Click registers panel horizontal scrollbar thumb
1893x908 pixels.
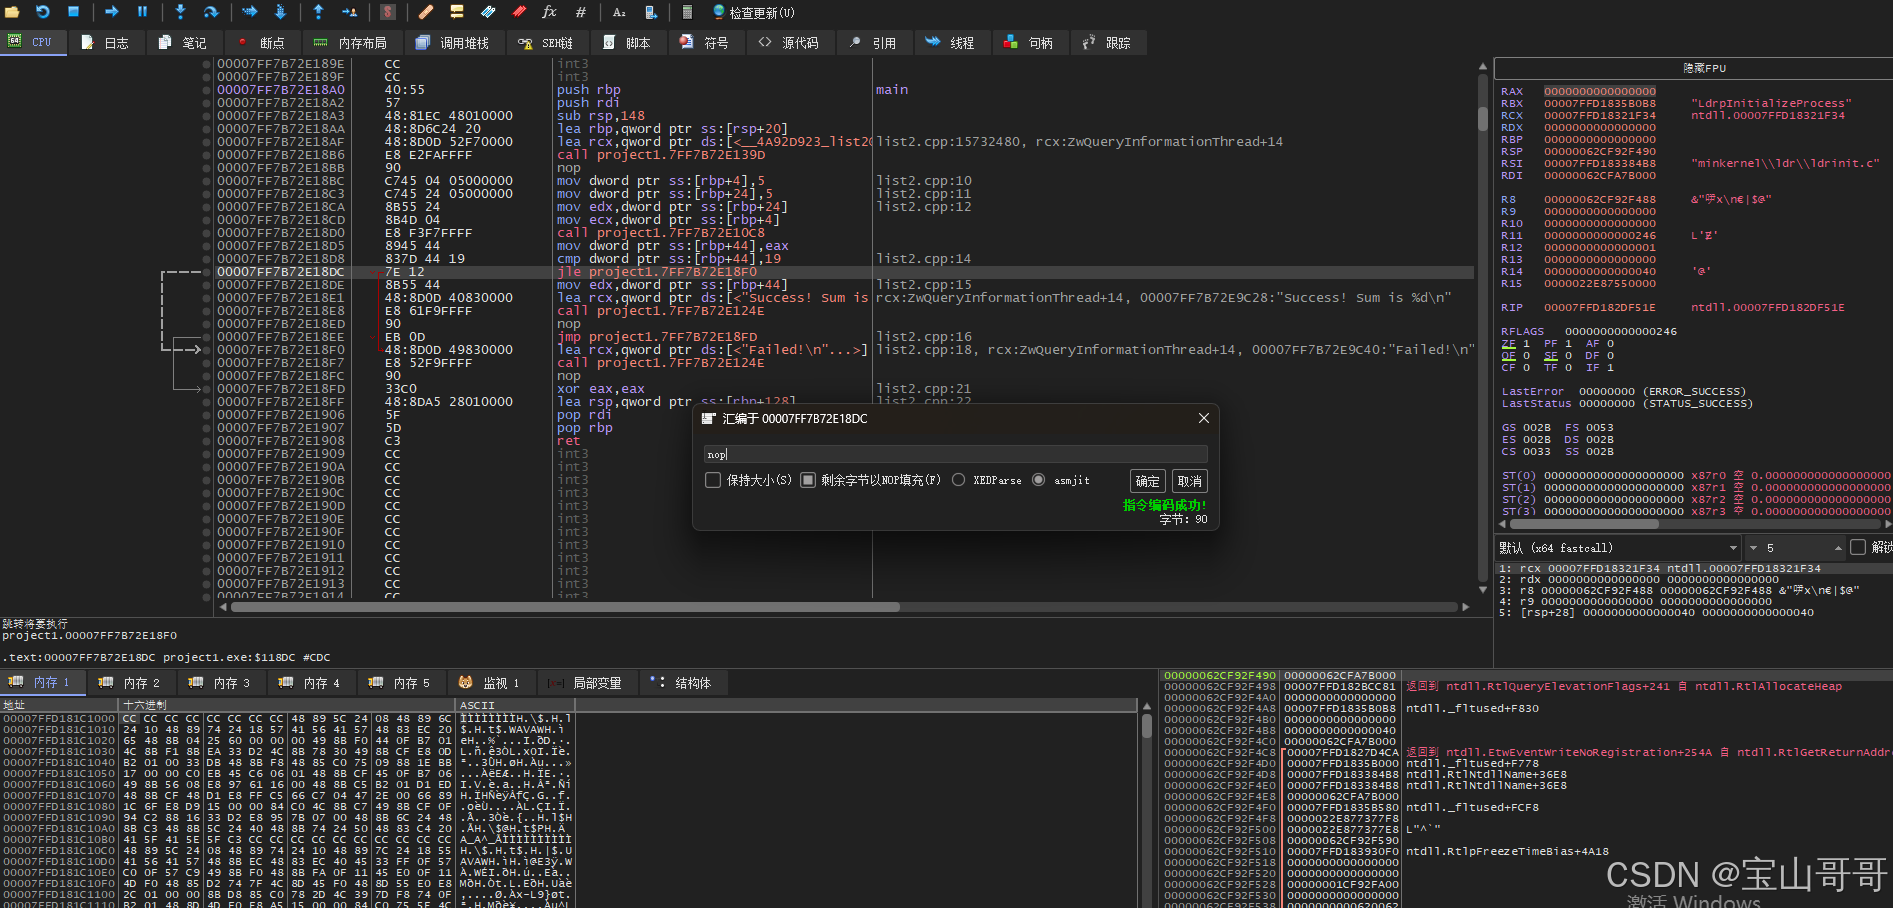coord(1583,523)
